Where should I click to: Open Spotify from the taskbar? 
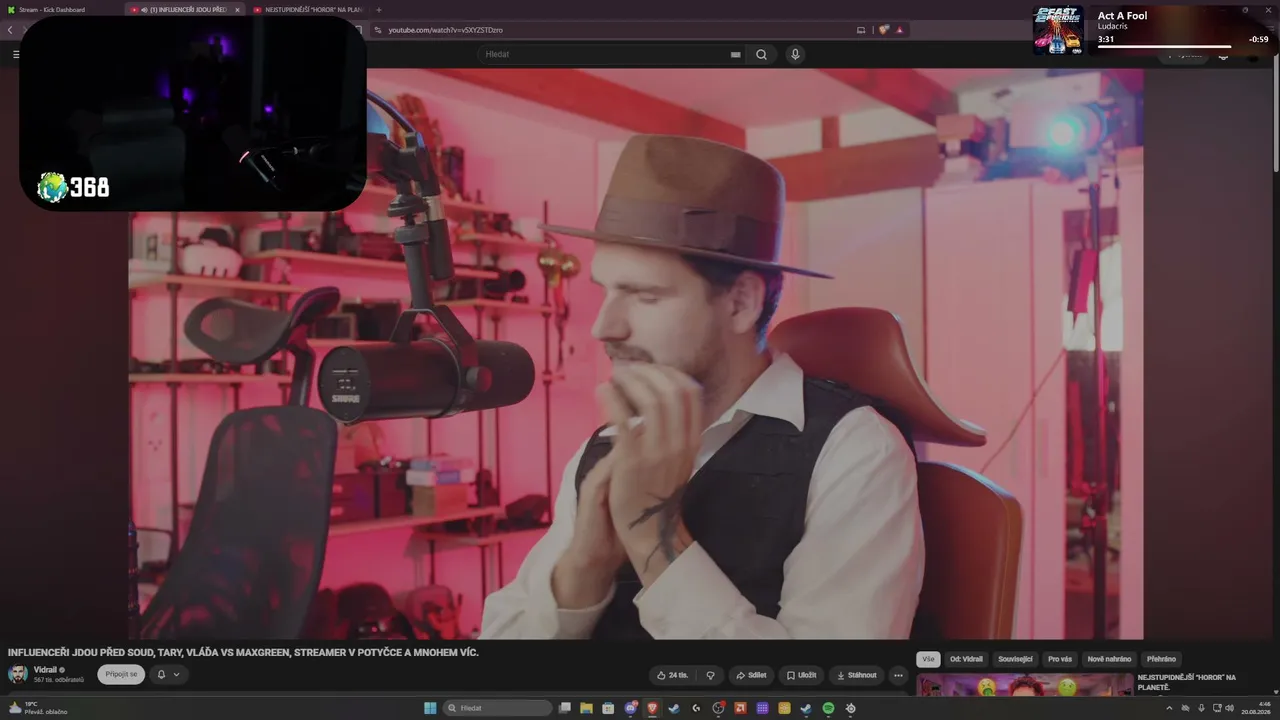828,708
